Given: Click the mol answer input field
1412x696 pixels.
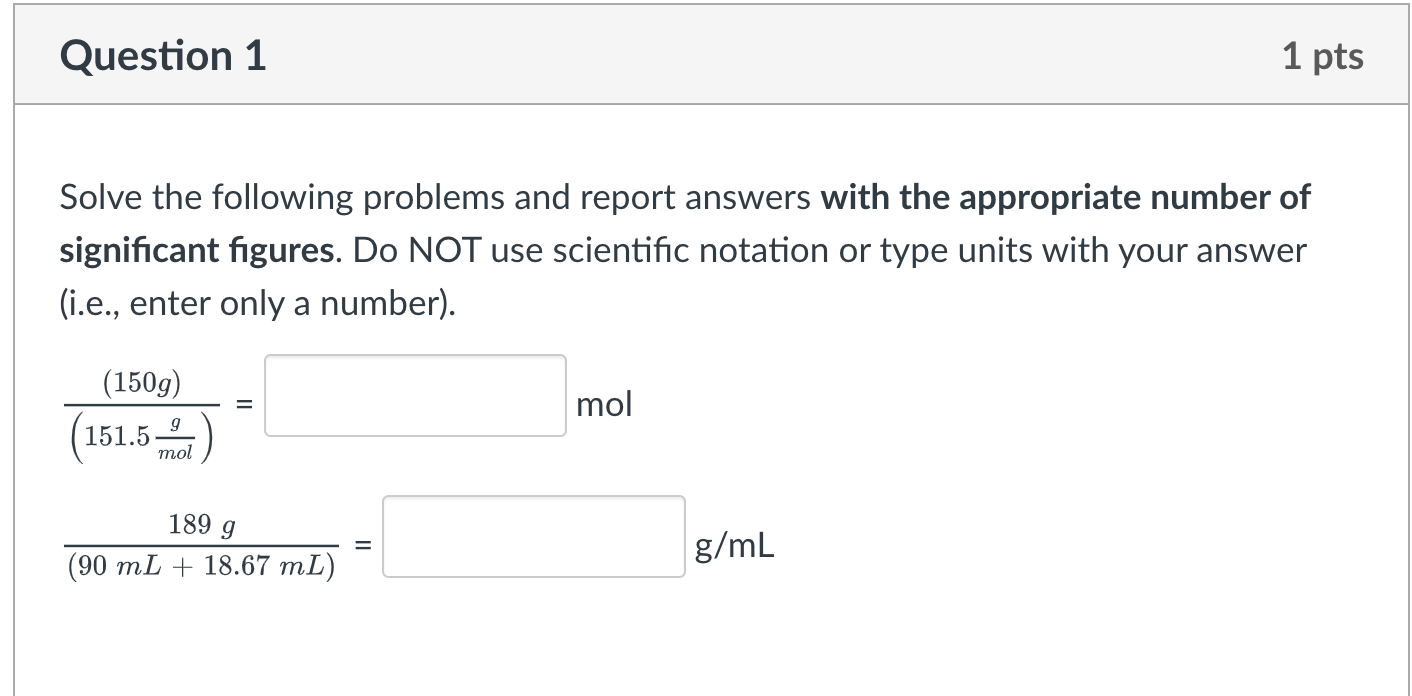Looking at the screenshot, I should coord(415,395).
